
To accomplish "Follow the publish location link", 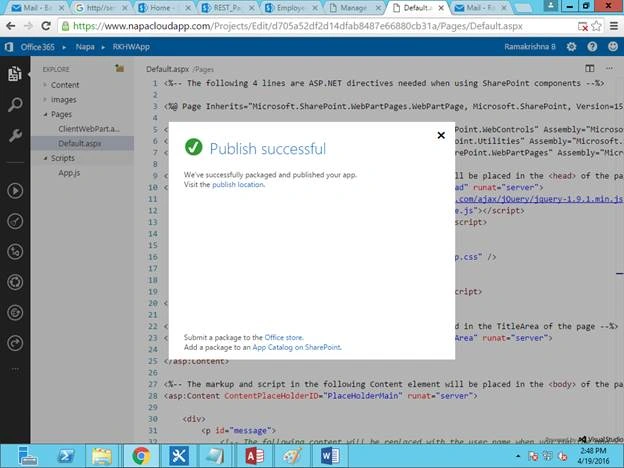I will point(238,185).
